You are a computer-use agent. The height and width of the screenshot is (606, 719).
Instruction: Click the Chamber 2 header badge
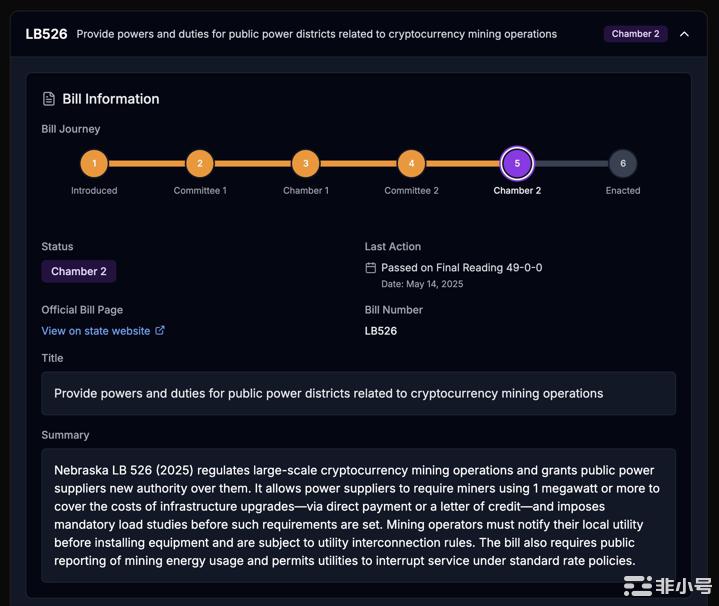tap(635, 34)
